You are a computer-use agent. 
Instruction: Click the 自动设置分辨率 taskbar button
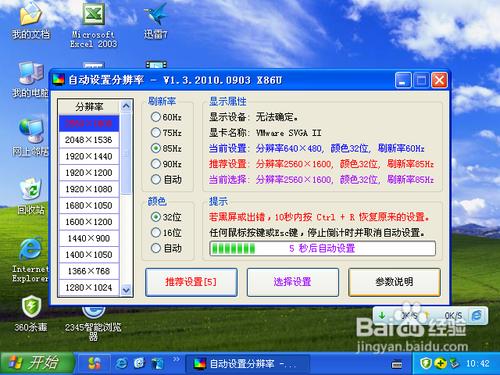247,364
